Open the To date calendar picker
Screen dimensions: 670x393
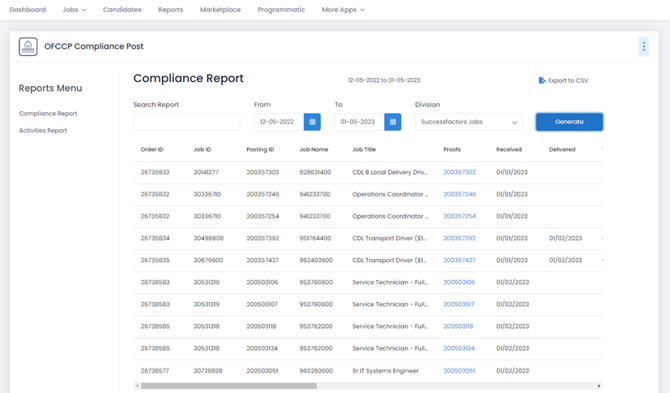[393, 122]
